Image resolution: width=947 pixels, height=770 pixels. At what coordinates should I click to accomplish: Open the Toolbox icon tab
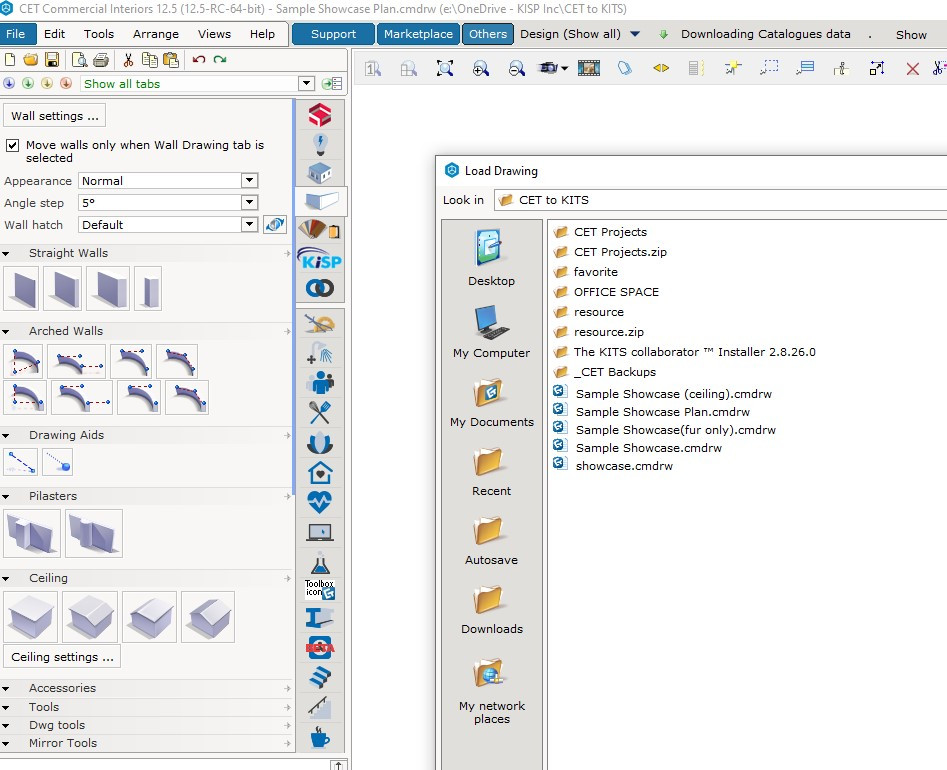click(320, 589)
